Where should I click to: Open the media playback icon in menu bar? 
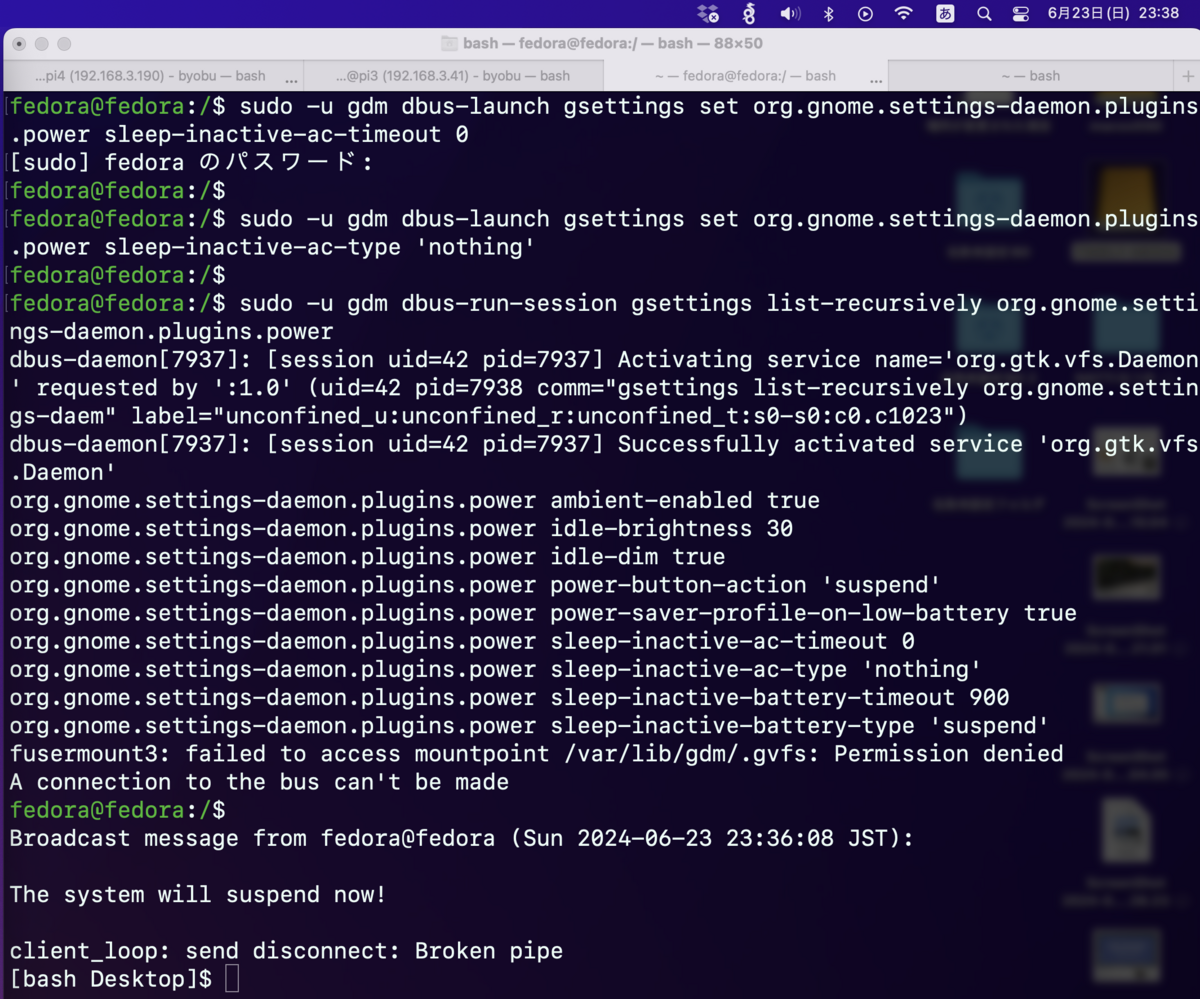[866, 14]
